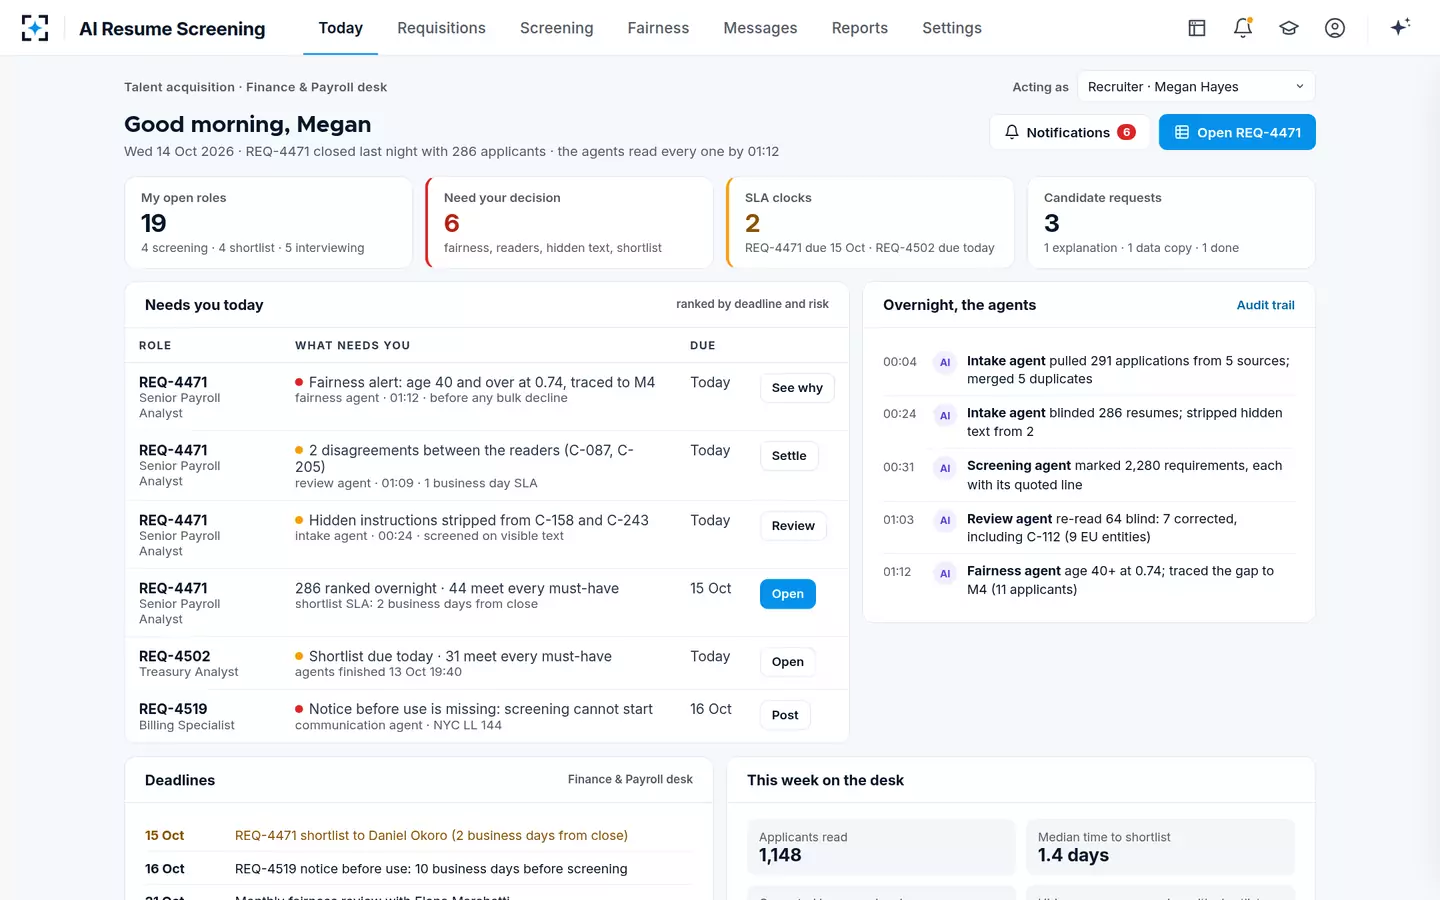View the Reports tab
This screenshot has width=1440, height=900.
[860, 28]
